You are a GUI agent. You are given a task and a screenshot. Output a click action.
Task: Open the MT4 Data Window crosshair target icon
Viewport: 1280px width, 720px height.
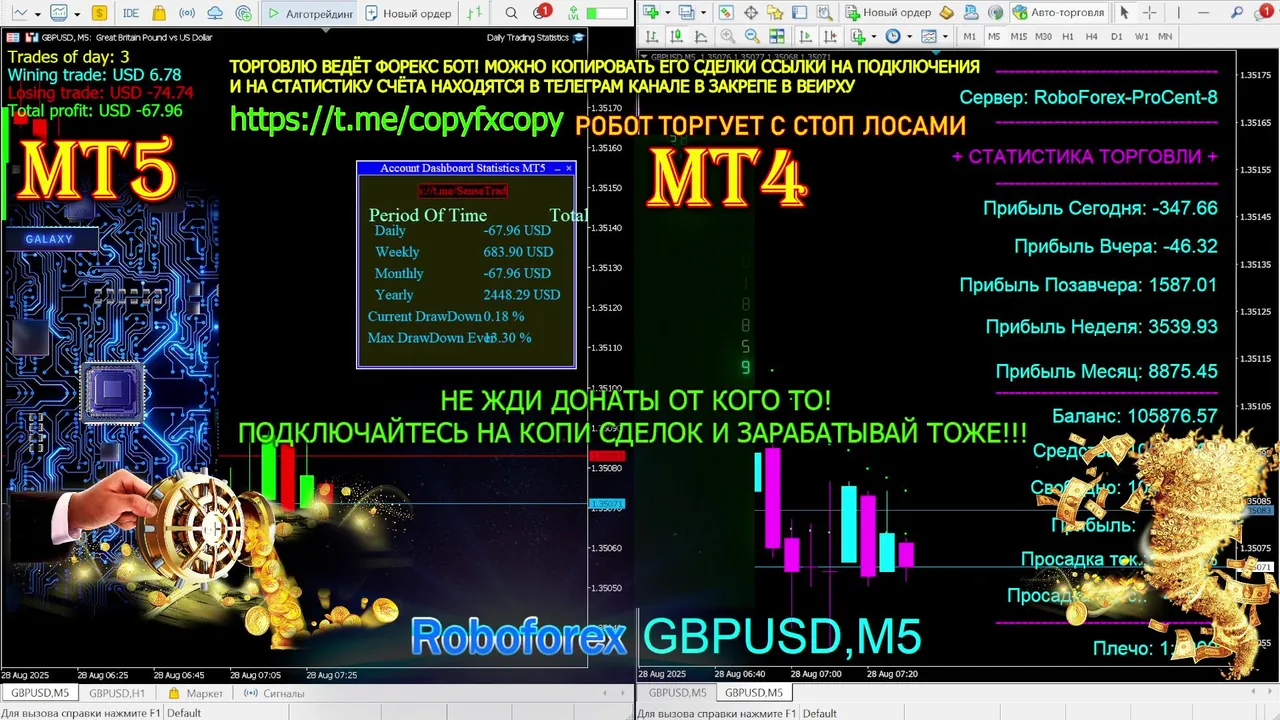[x=751, y=12]
